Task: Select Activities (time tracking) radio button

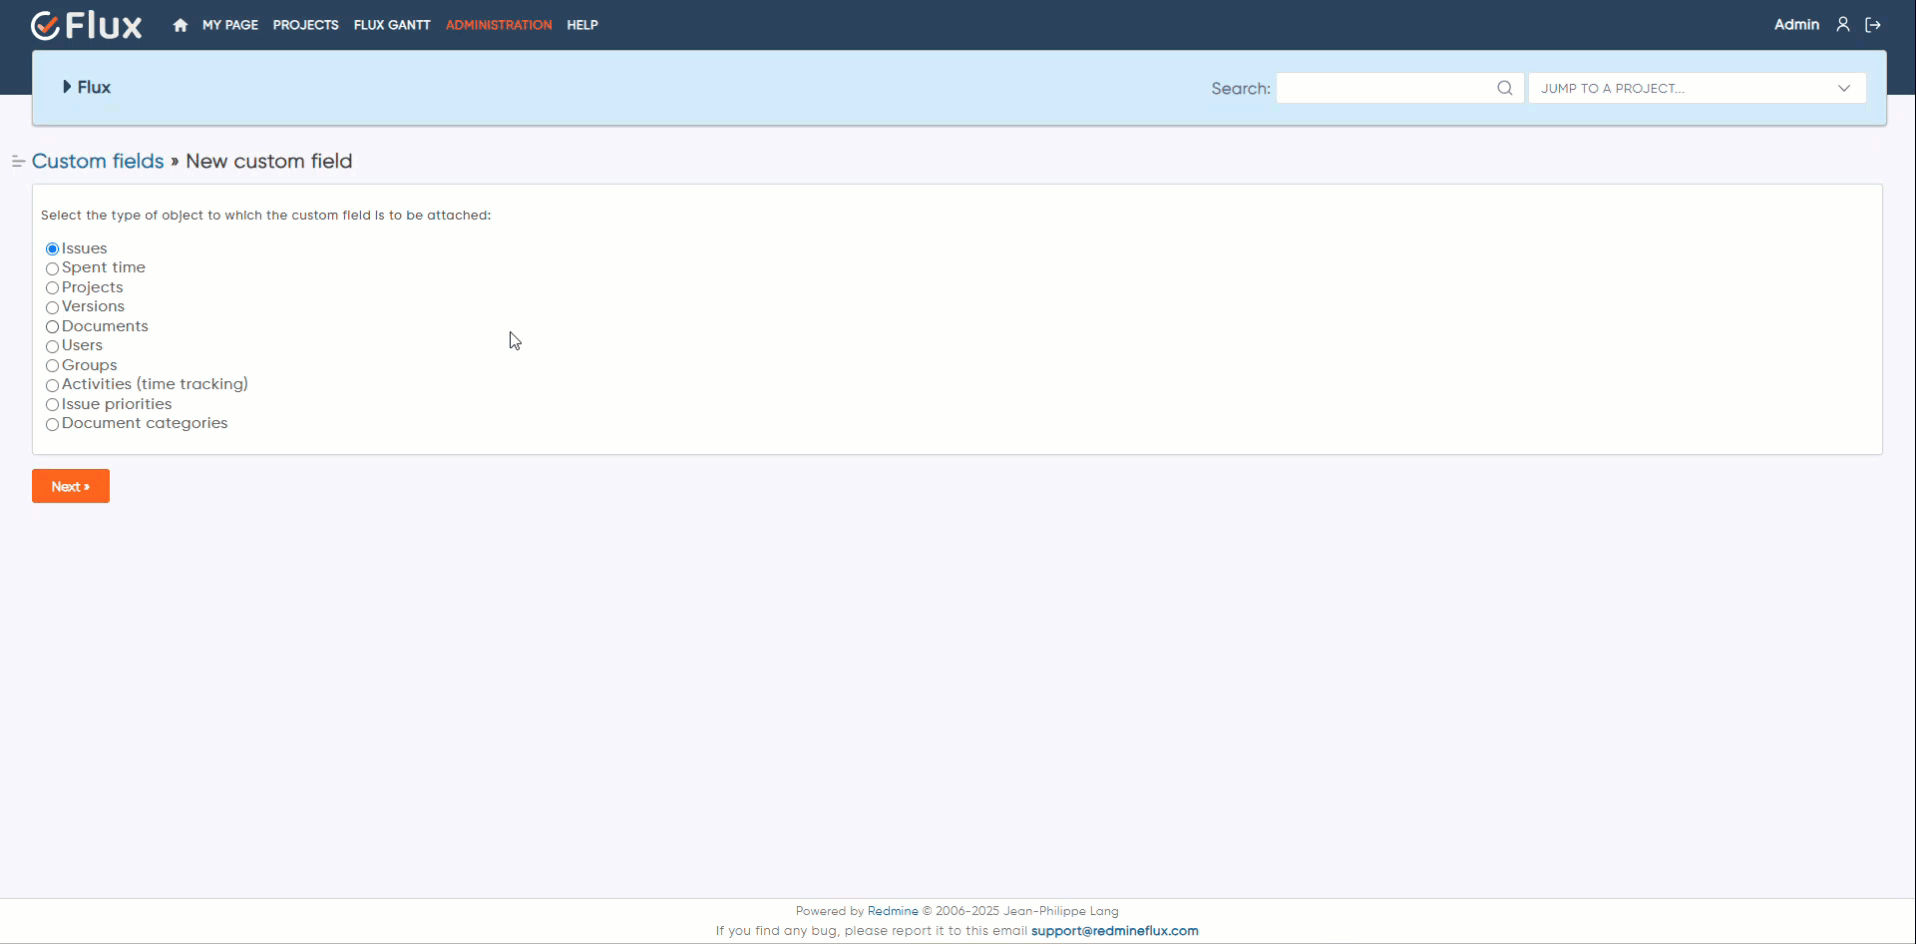Action: click(x=52, y=385)
